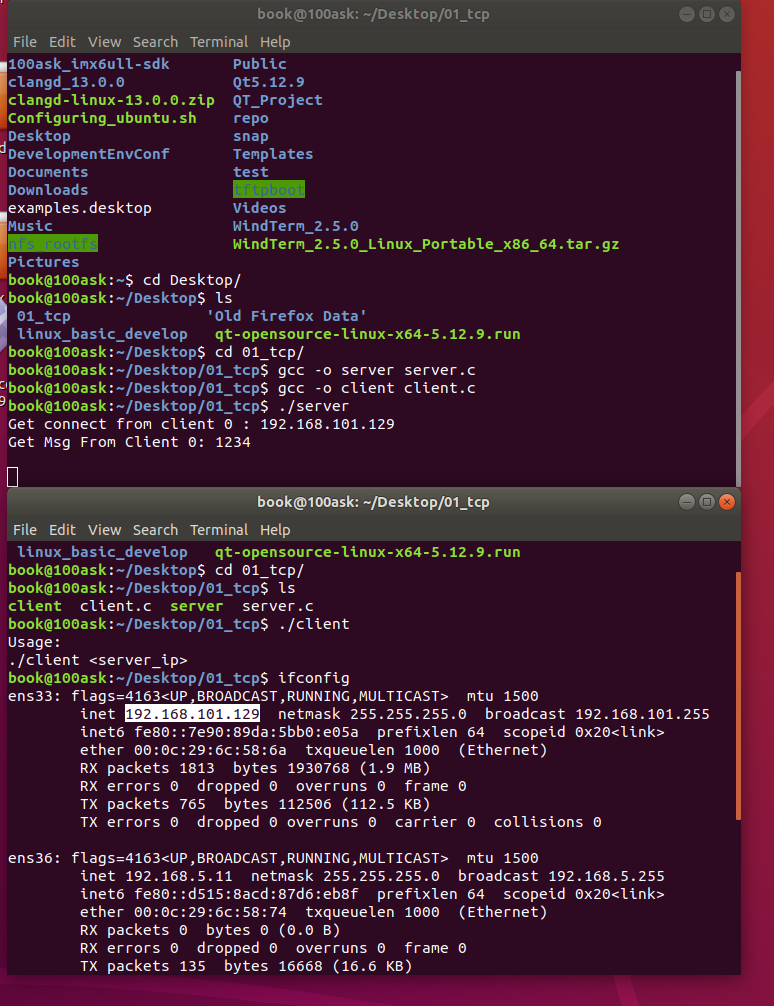This screenshot has height=1006, width=774.
Task: Maximize the bottom terminal window
Action: (x=707, y=502)
